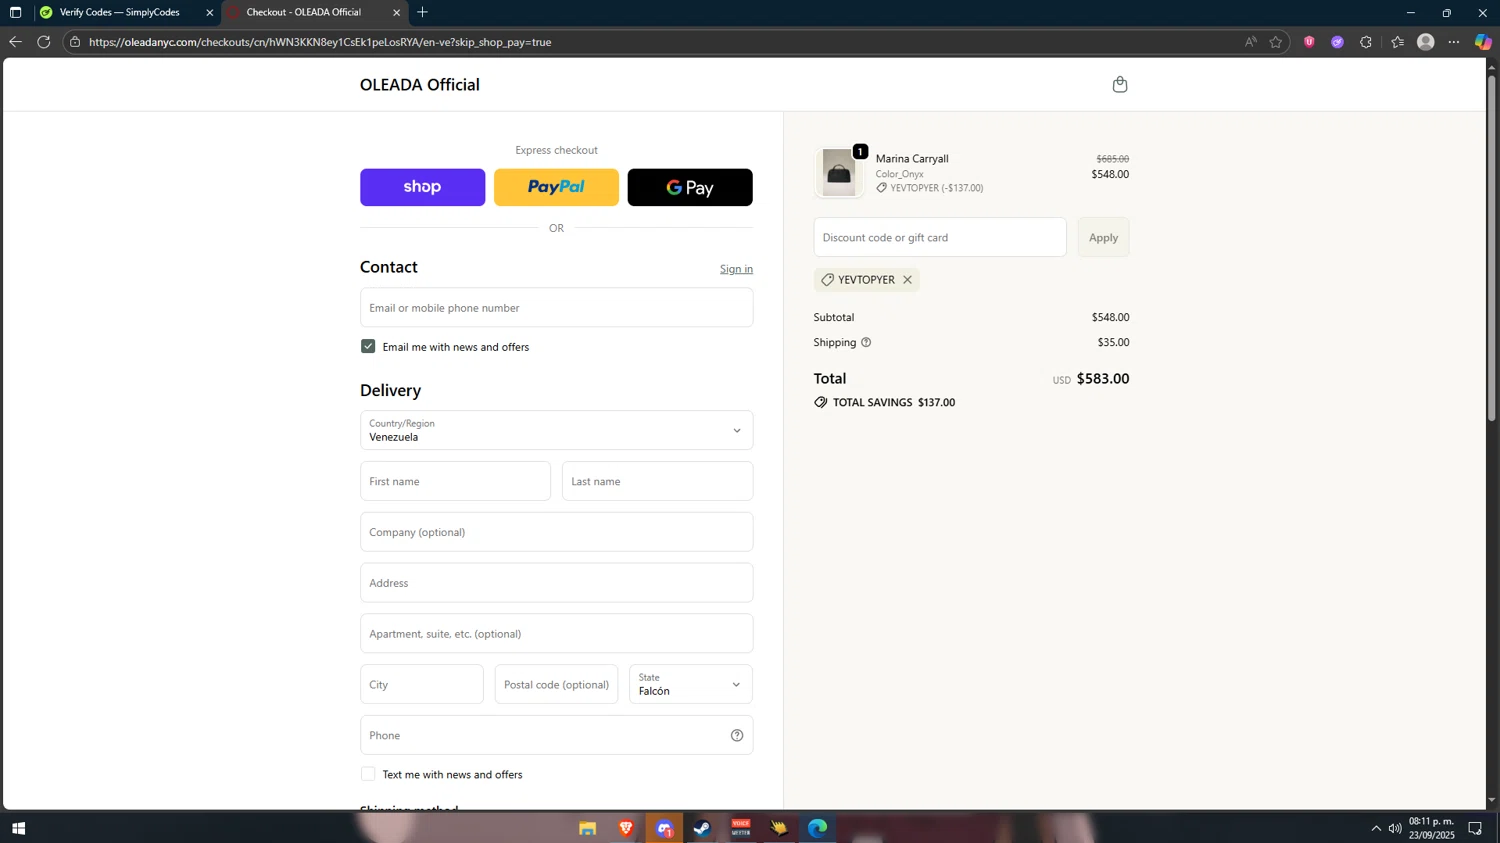The height and width of the screenshot is (843, 1500).
Task: Open the browser profile avatar
Action: (x=1426, y=42)
